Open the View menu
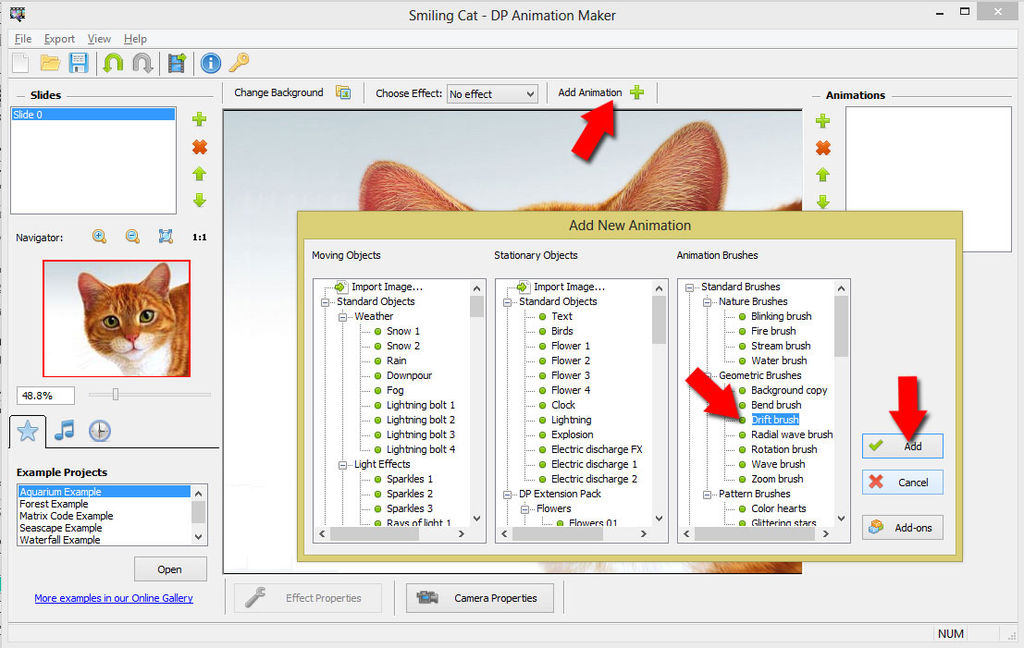 99,39
